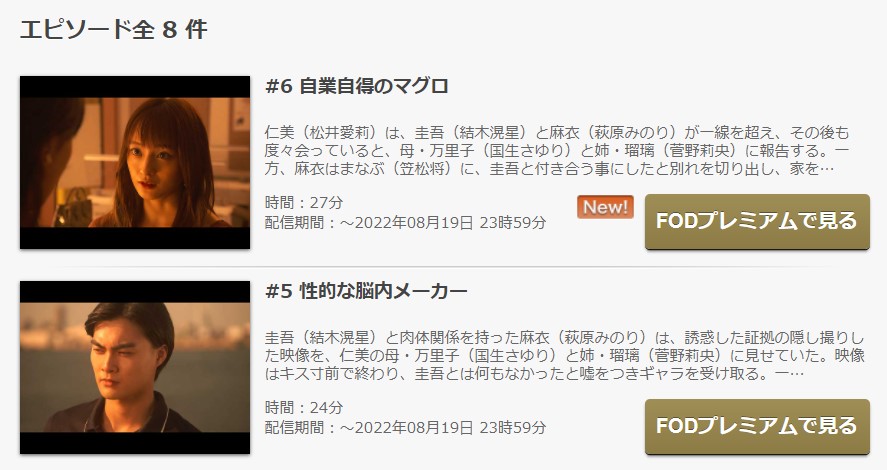
Task: Click the 時間：24分 duration label
Action: (304, 407)
